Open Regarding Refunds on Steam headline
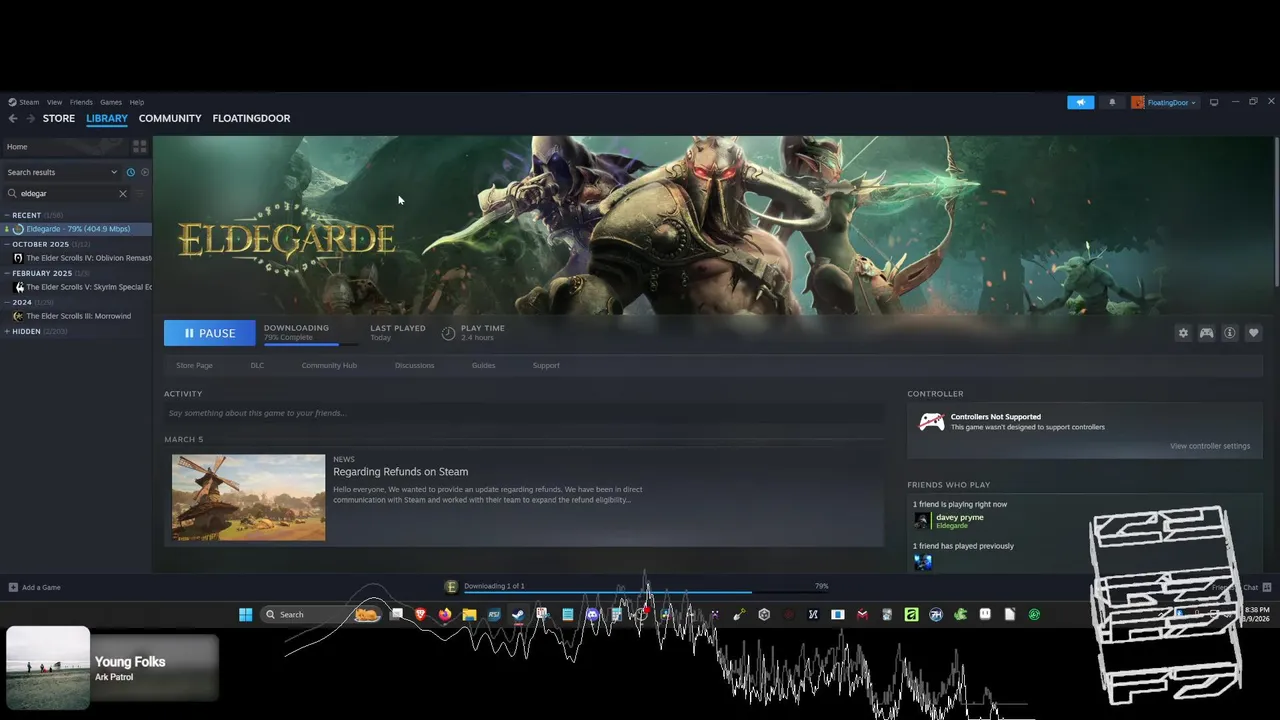Screen dimensions: 1280x720 point(400,472)
